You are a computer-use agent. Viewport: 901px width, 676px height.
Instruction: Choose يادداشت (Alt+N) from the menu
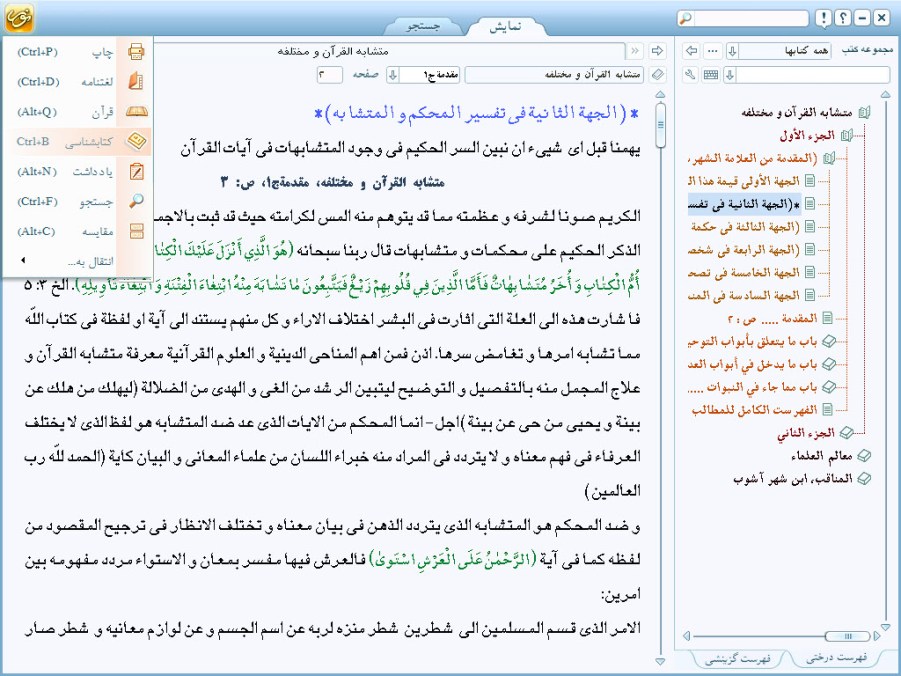(78, 171)
